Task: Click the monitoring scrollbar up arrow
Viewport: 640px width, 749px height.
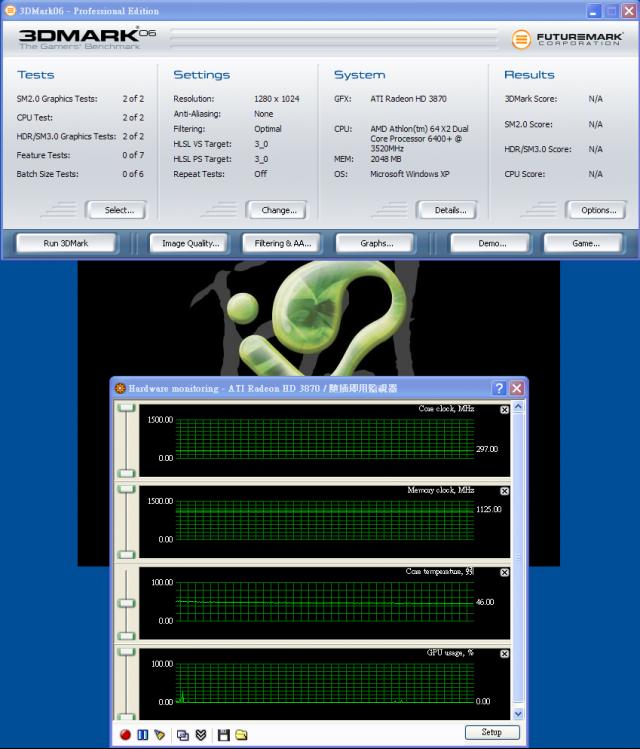Action: tap(518, 407)
